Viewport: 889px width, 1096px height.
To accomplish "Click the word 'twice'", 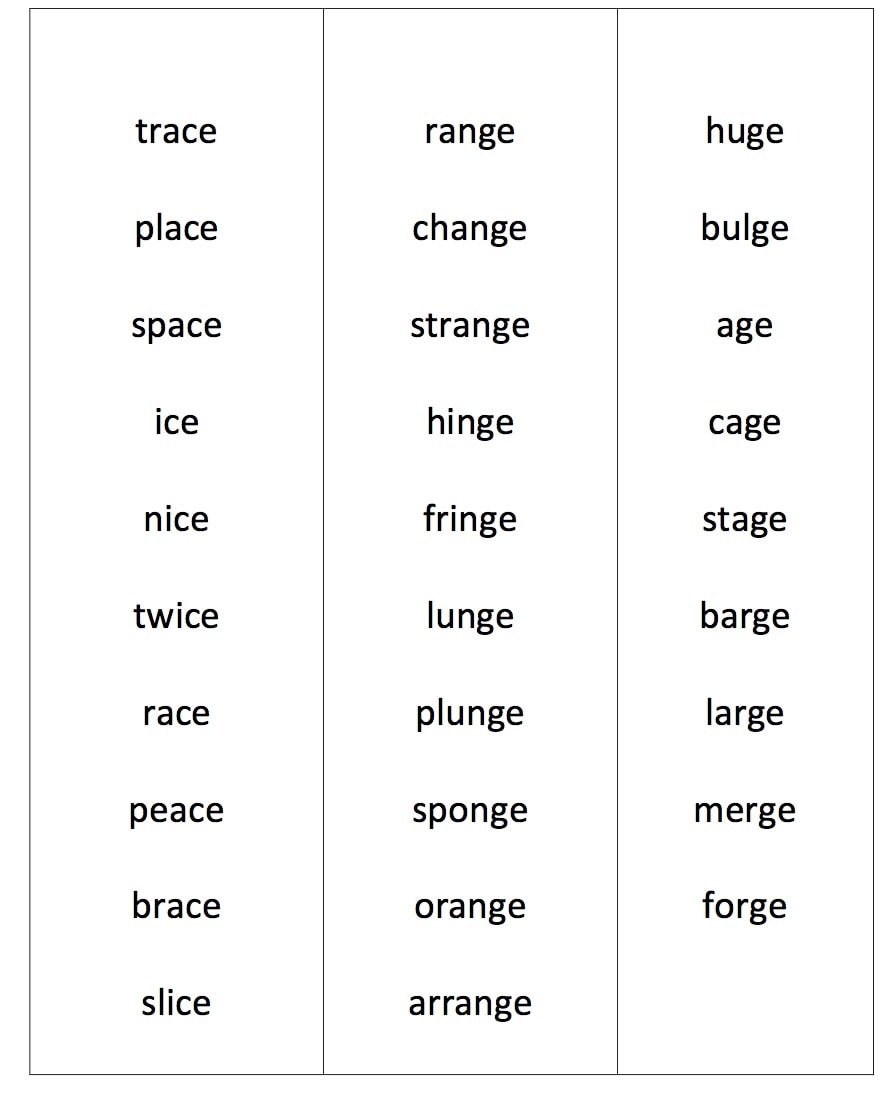I will 176,616.
